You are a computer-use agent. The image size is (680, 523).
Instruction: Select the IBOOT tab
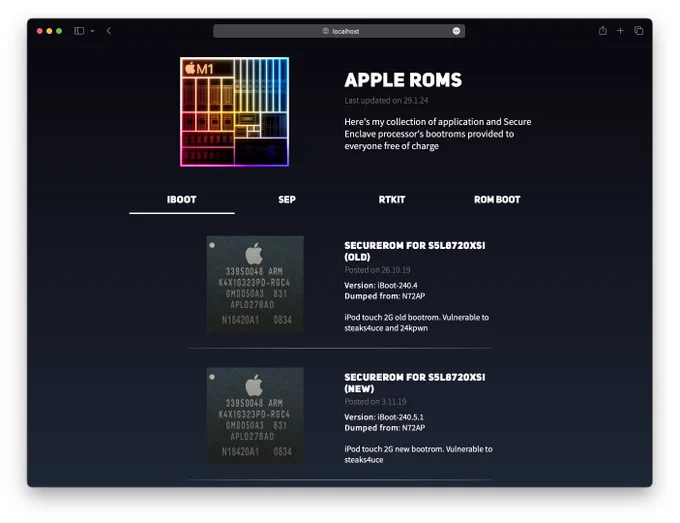[x=182, y=199]
